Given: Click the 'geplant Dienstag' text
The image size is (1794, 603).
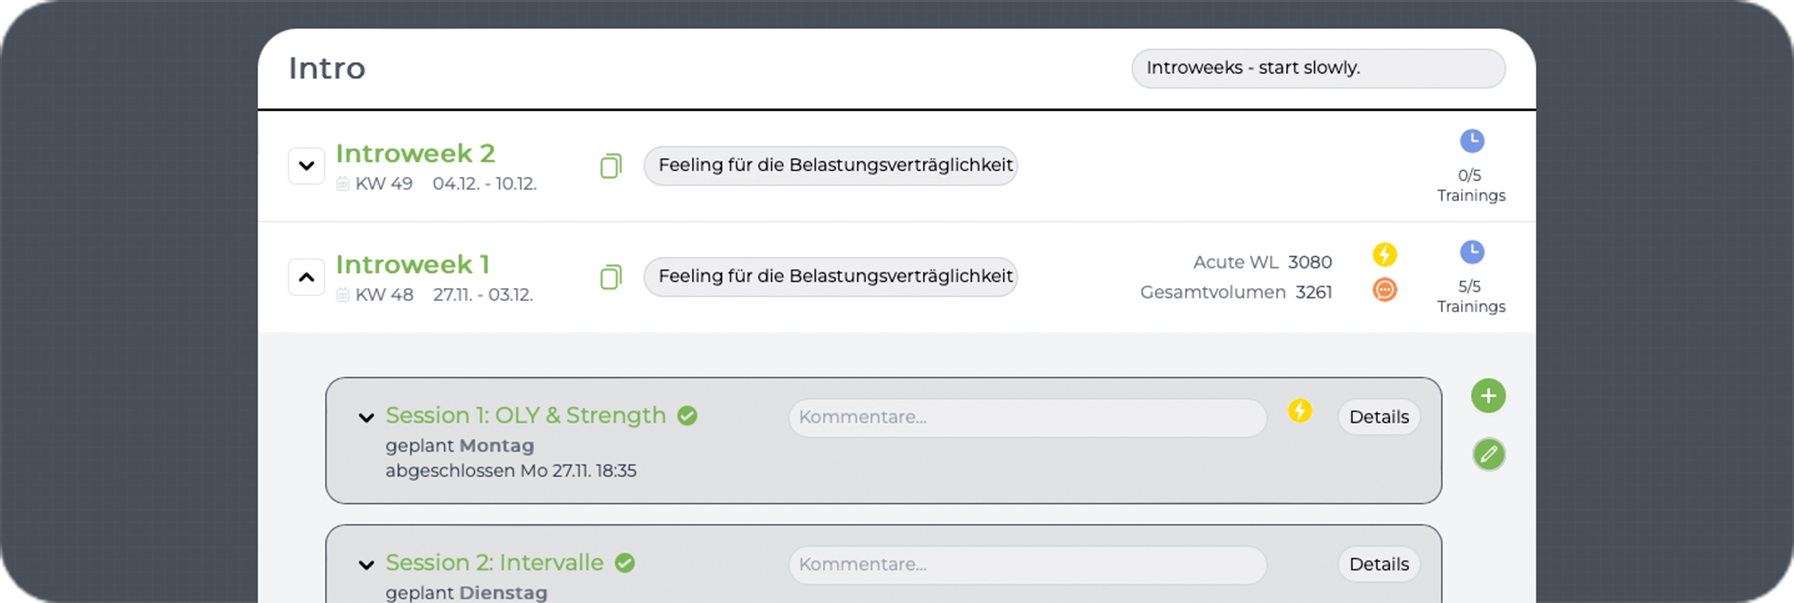Looking at the screenshot, I should [x=467, y=592].
